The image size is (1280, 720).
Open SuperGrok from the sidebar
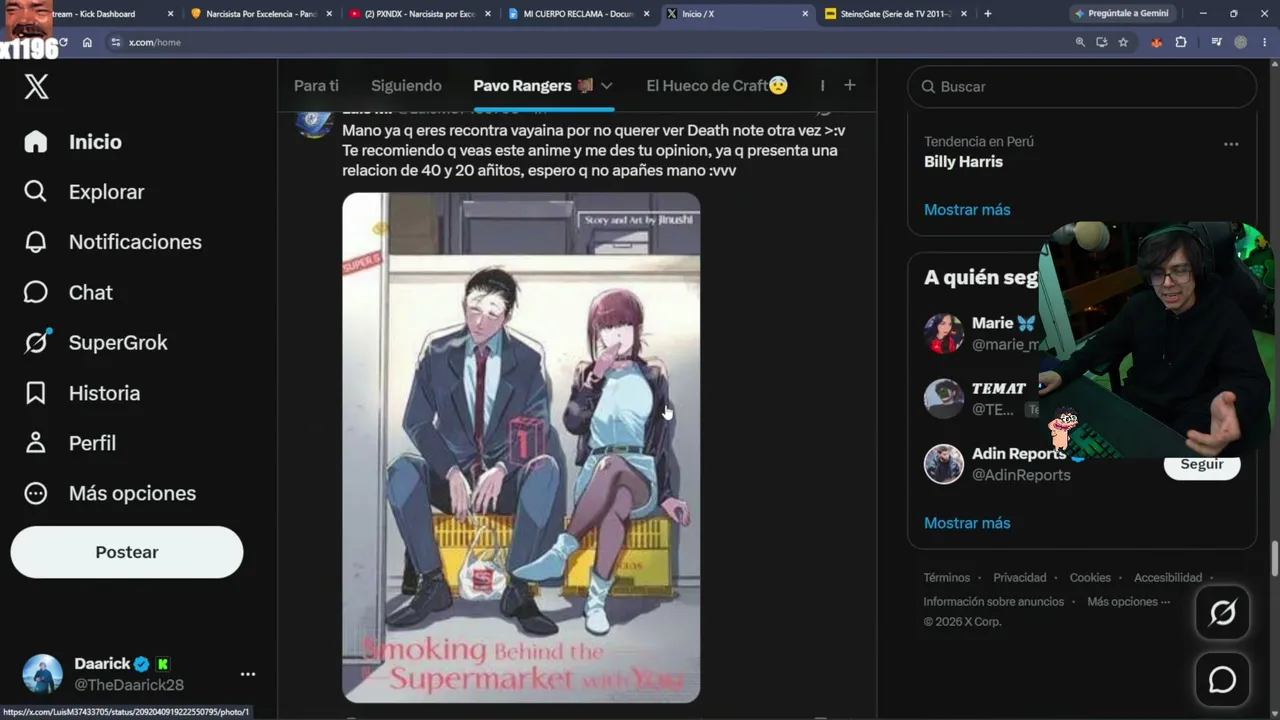point(96,343)
